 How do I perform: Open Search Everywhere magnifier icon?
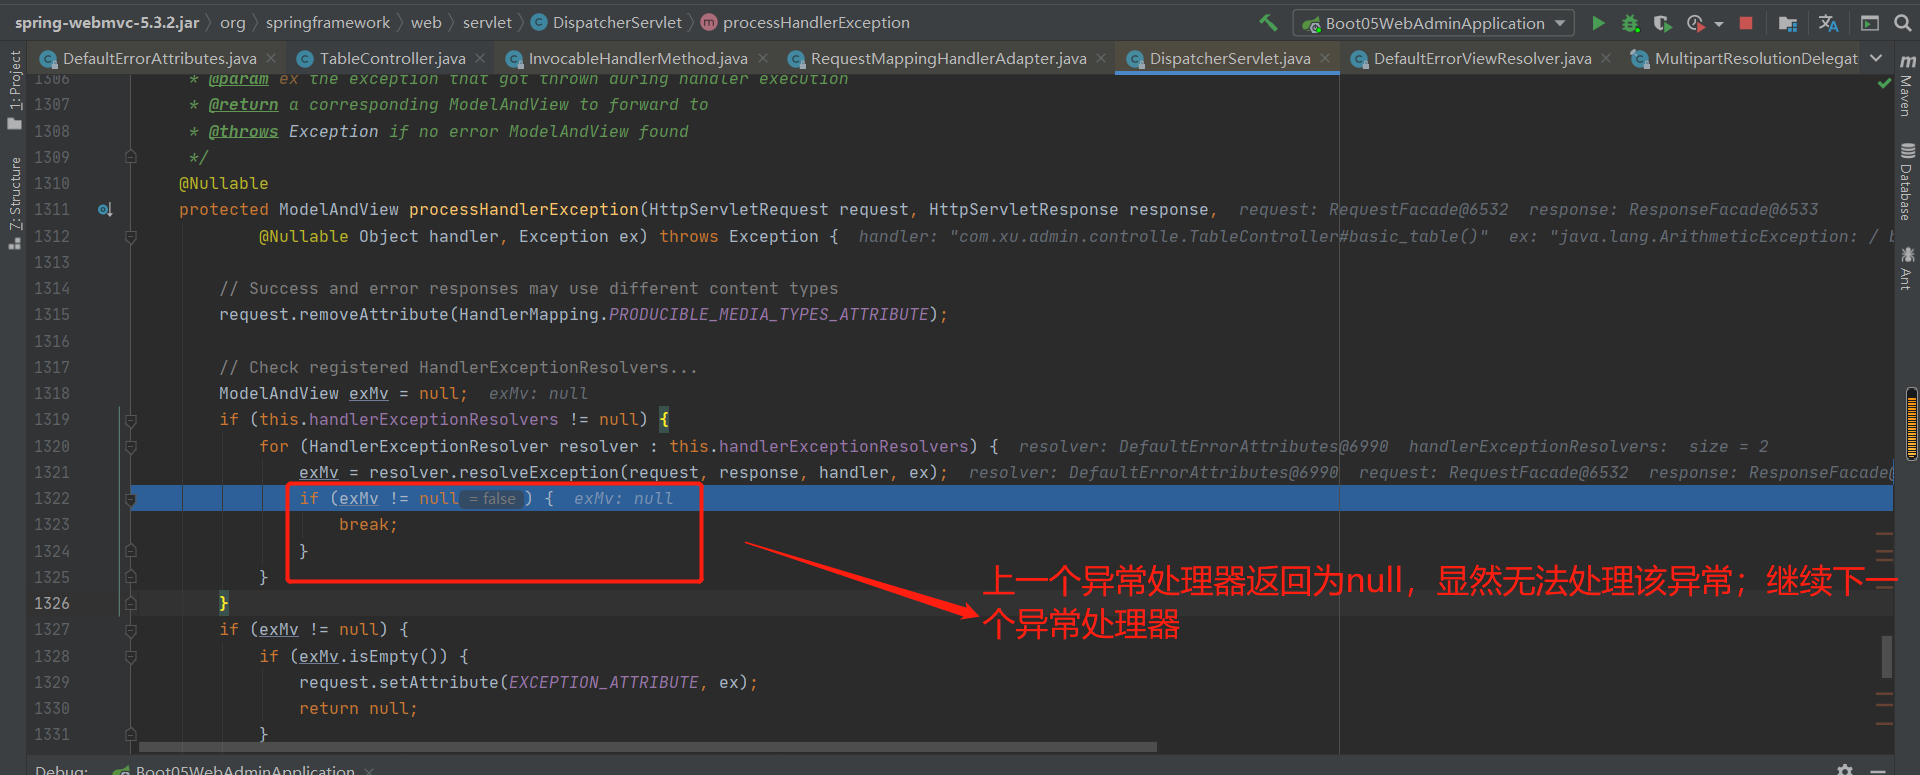coord(1902,22)
